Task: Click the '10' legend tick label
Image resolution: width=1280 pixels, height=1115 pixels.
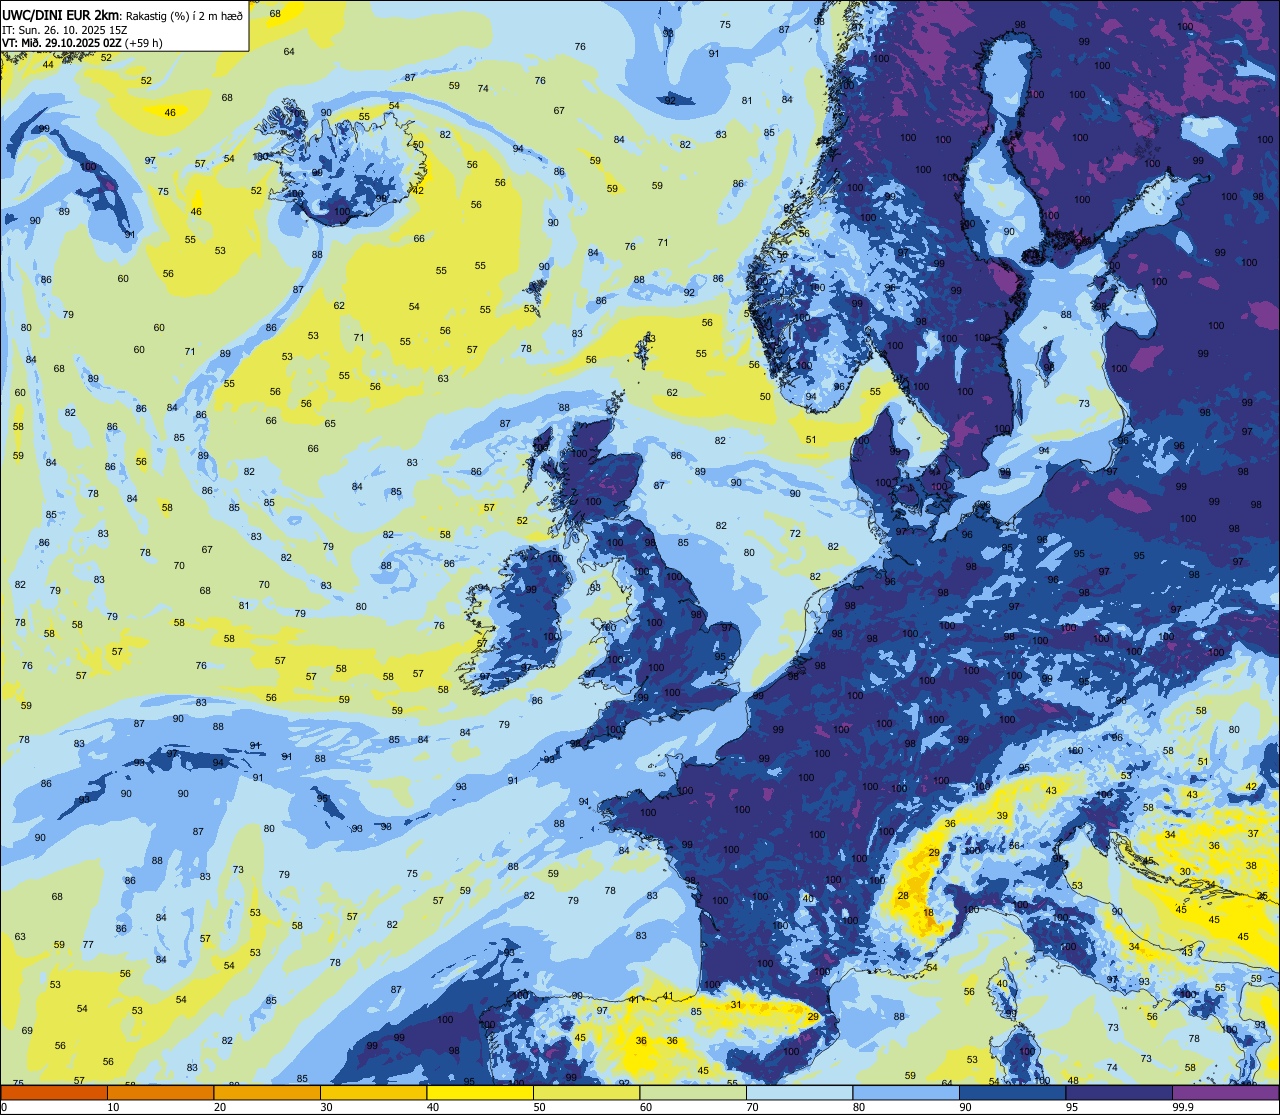Action: (113, 1107)
